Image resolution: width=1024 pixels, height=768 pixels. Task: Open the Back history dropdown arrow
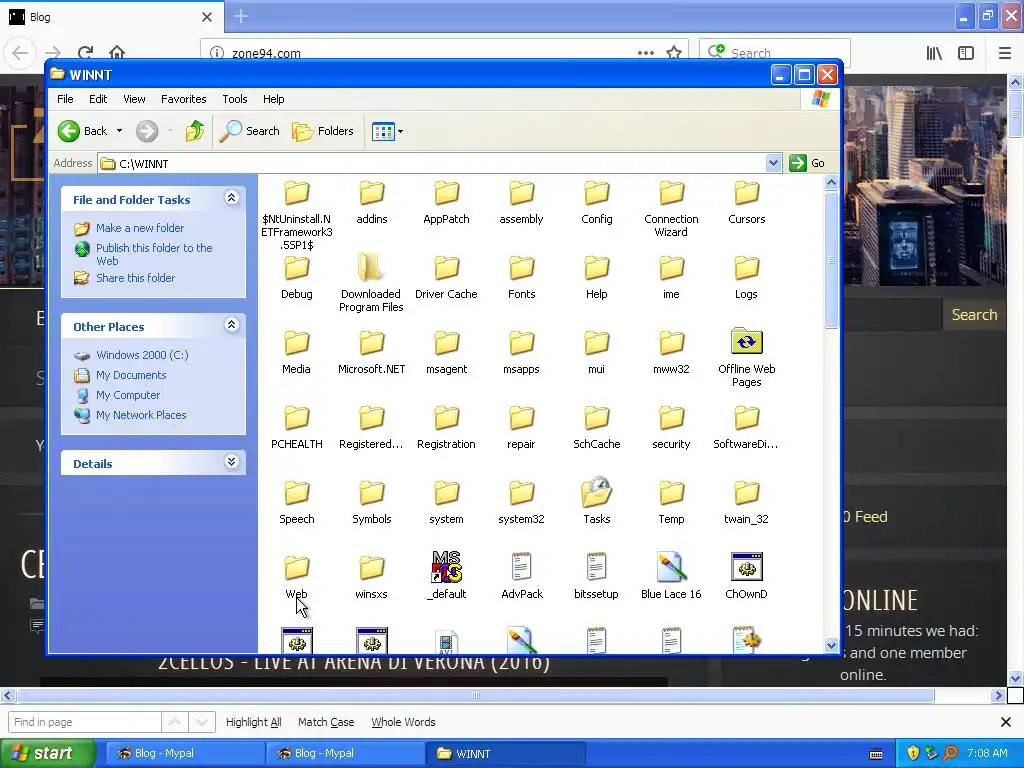point(120,131)
